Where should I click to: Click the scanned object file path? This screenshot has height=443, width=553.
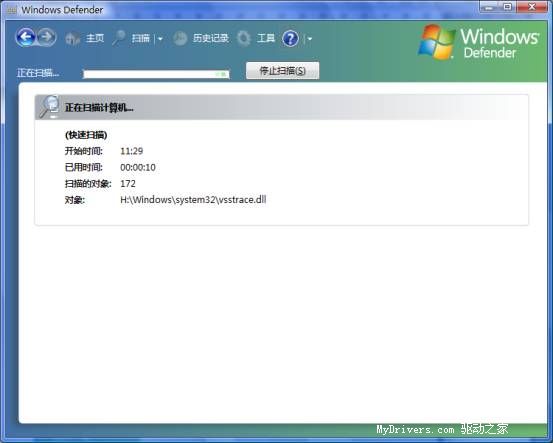193,200
